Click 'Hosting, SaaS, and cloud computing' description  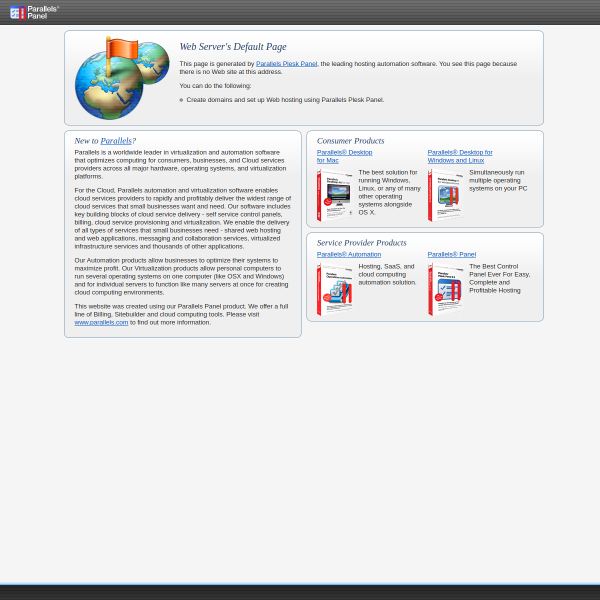(x=387, y=274)
